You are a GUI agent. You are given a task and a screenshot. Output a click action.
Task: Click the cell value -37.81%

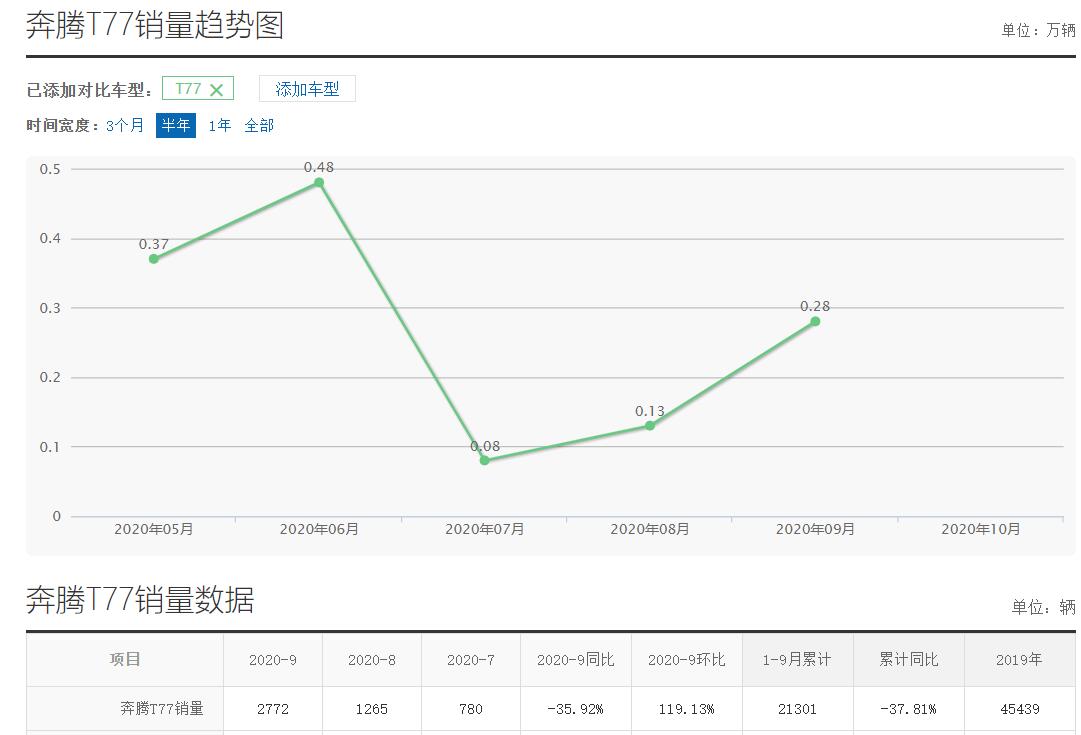pos(909,709)
